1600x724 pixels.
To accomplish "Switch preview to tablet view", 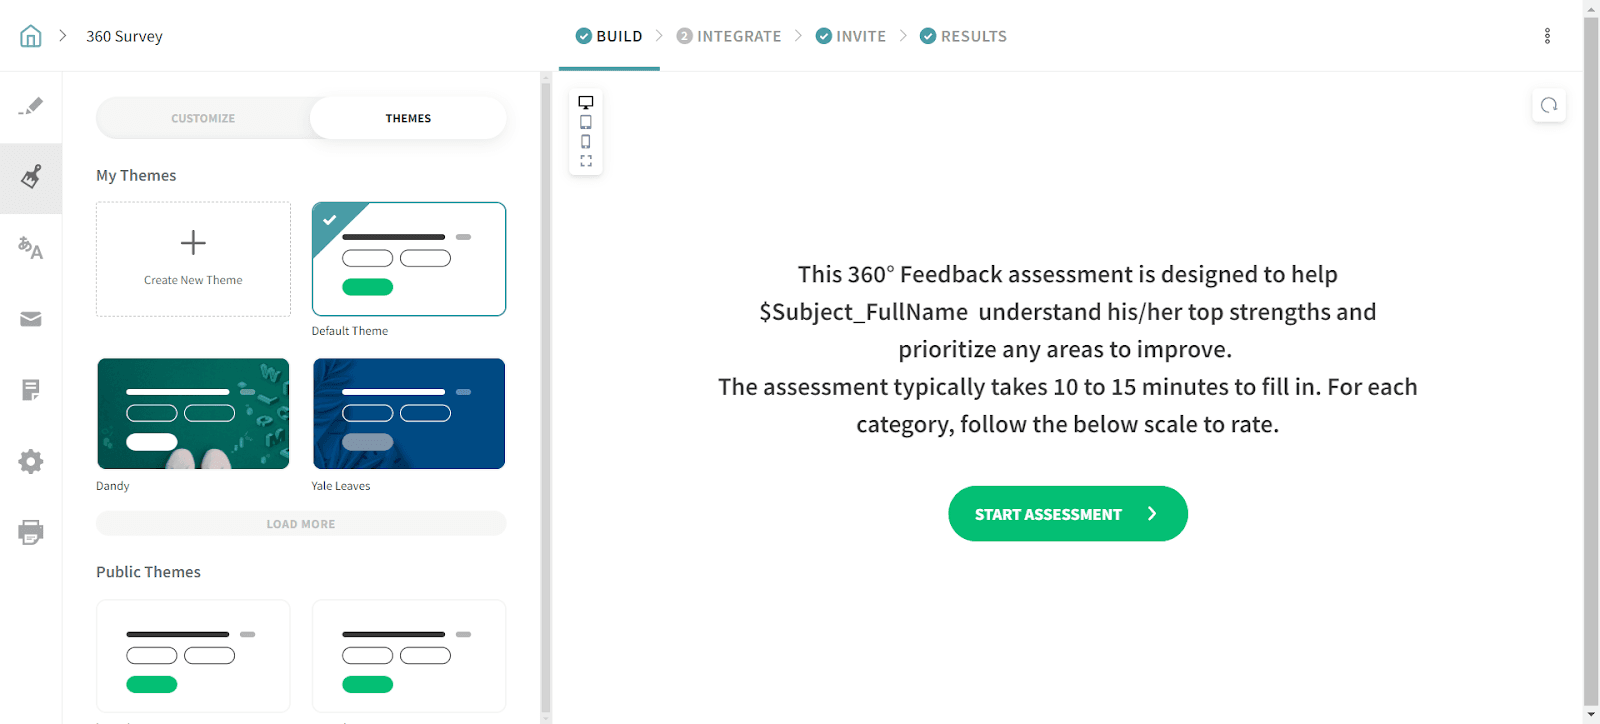I will (586, 122).
